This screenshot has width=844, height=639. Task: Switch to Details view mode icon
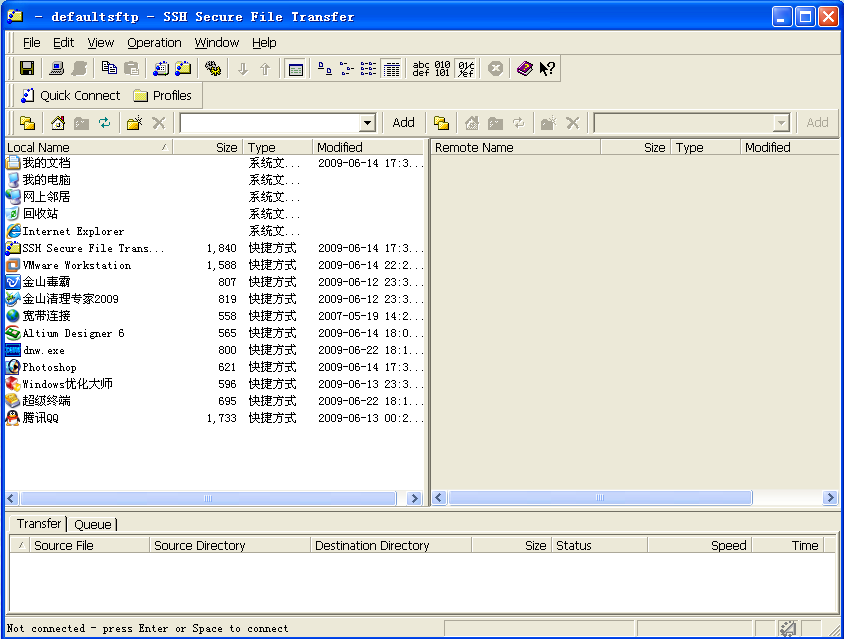click(x=392, y=68)
